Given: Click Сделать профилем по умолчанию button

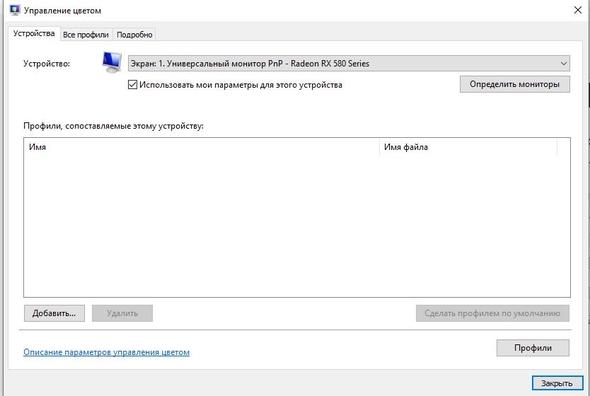Looking at the screenshot, I should (492, 313).
